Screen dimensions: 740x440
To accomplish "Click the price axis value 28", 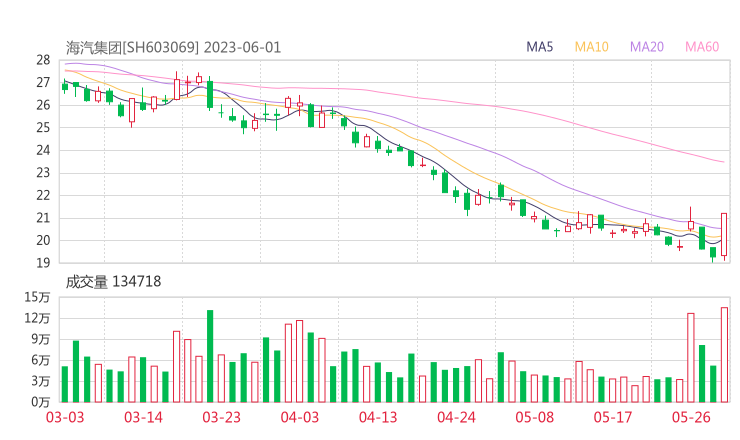I will click(43, 60).
